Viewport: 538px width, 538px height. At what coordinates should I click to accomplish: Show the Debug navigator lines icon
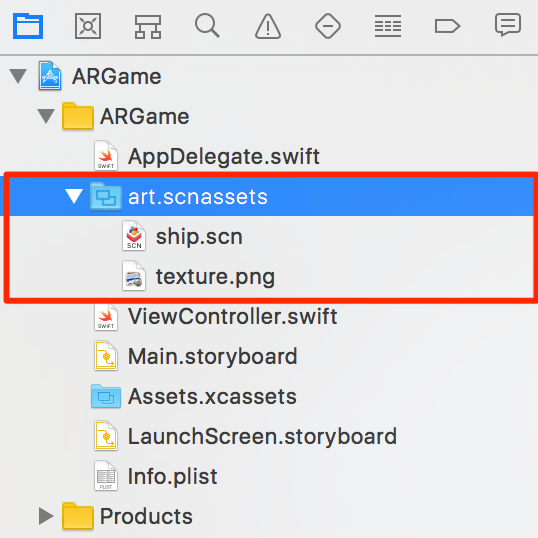[388, 26]
